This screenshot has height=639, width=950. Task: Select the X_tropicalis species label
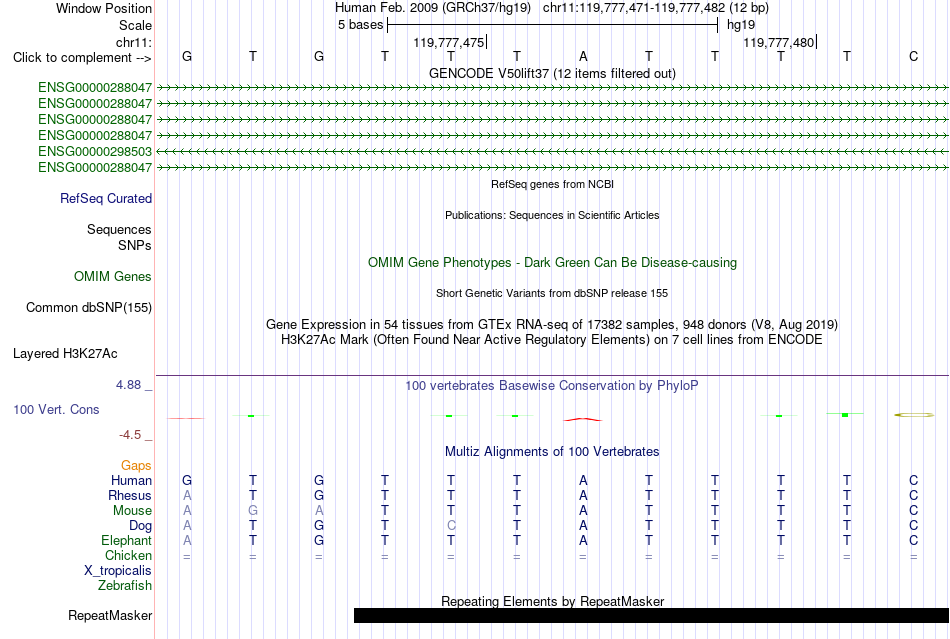coord(118,571)
